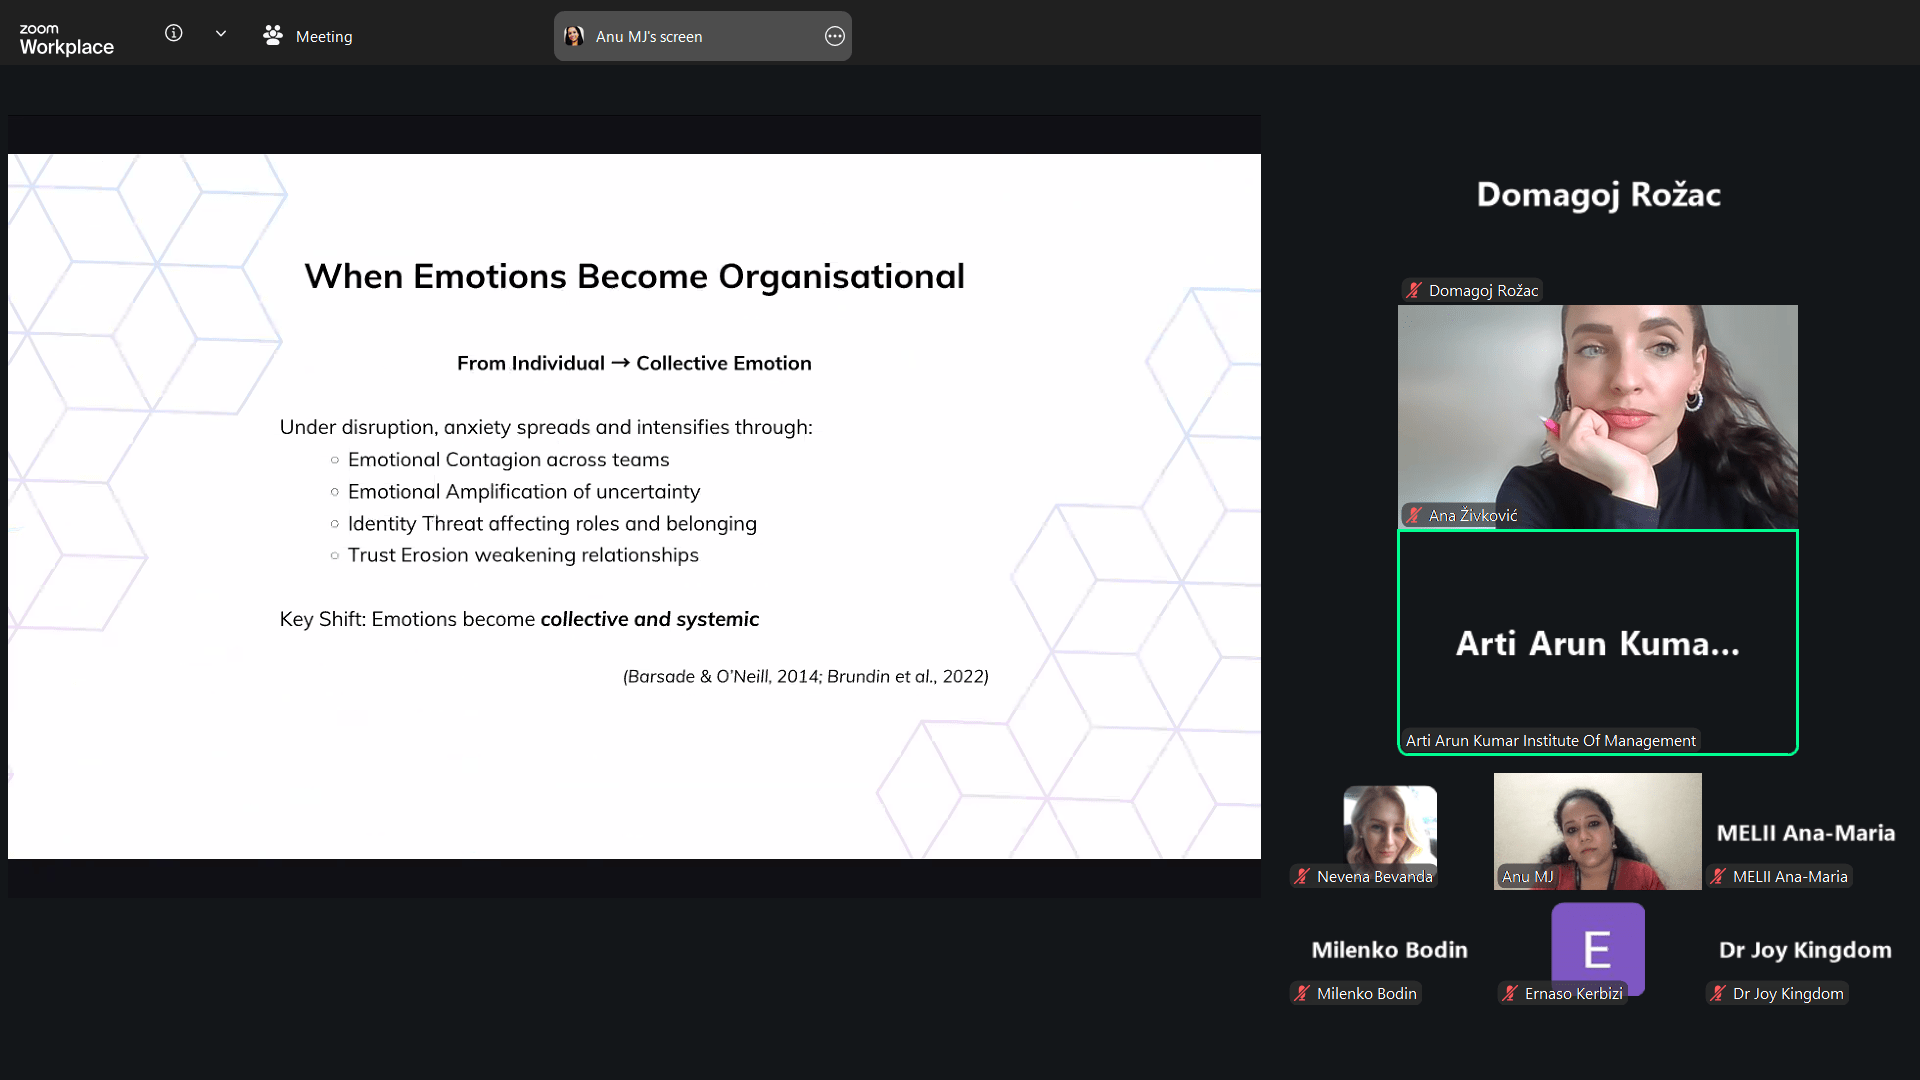This screenshot has width=1920, height=1080.
Task: Click Milenko Bodin muted mic icon
Action: [1301, 994]
